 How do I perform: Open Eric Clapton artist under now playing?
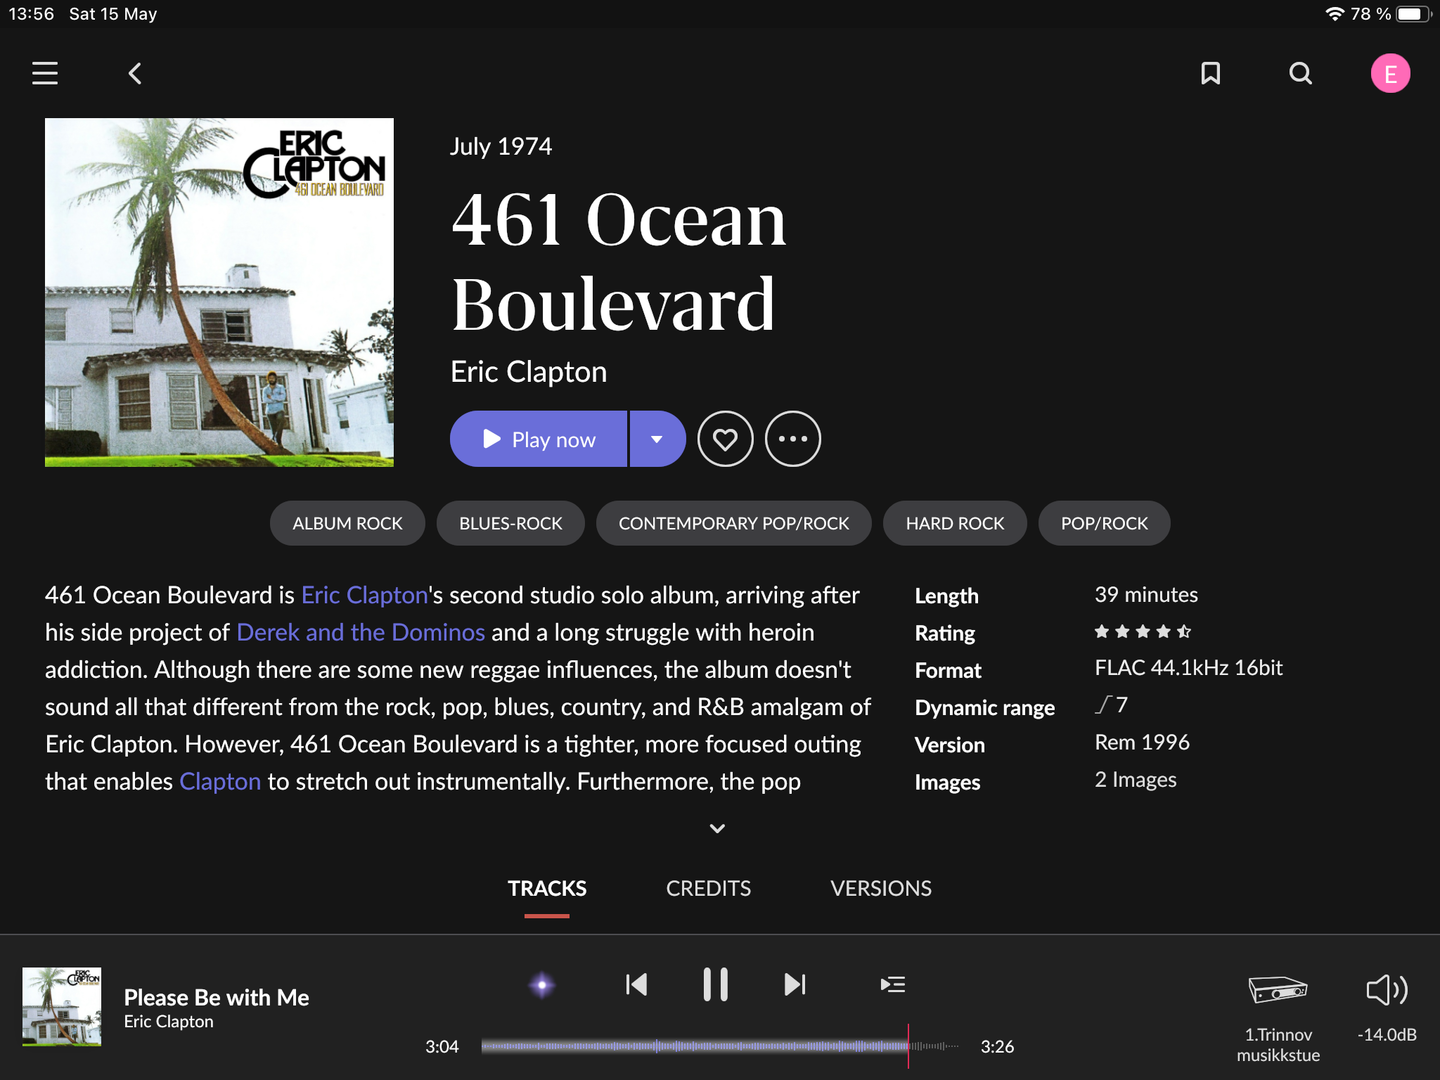pyautogui.click(x=169, y=1021)
